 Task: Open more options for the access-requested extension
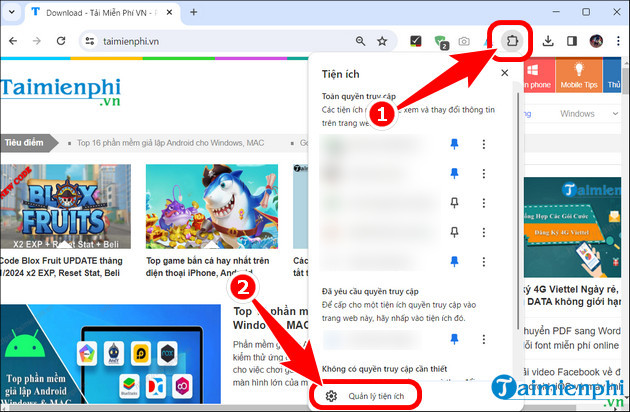point(484,339)
